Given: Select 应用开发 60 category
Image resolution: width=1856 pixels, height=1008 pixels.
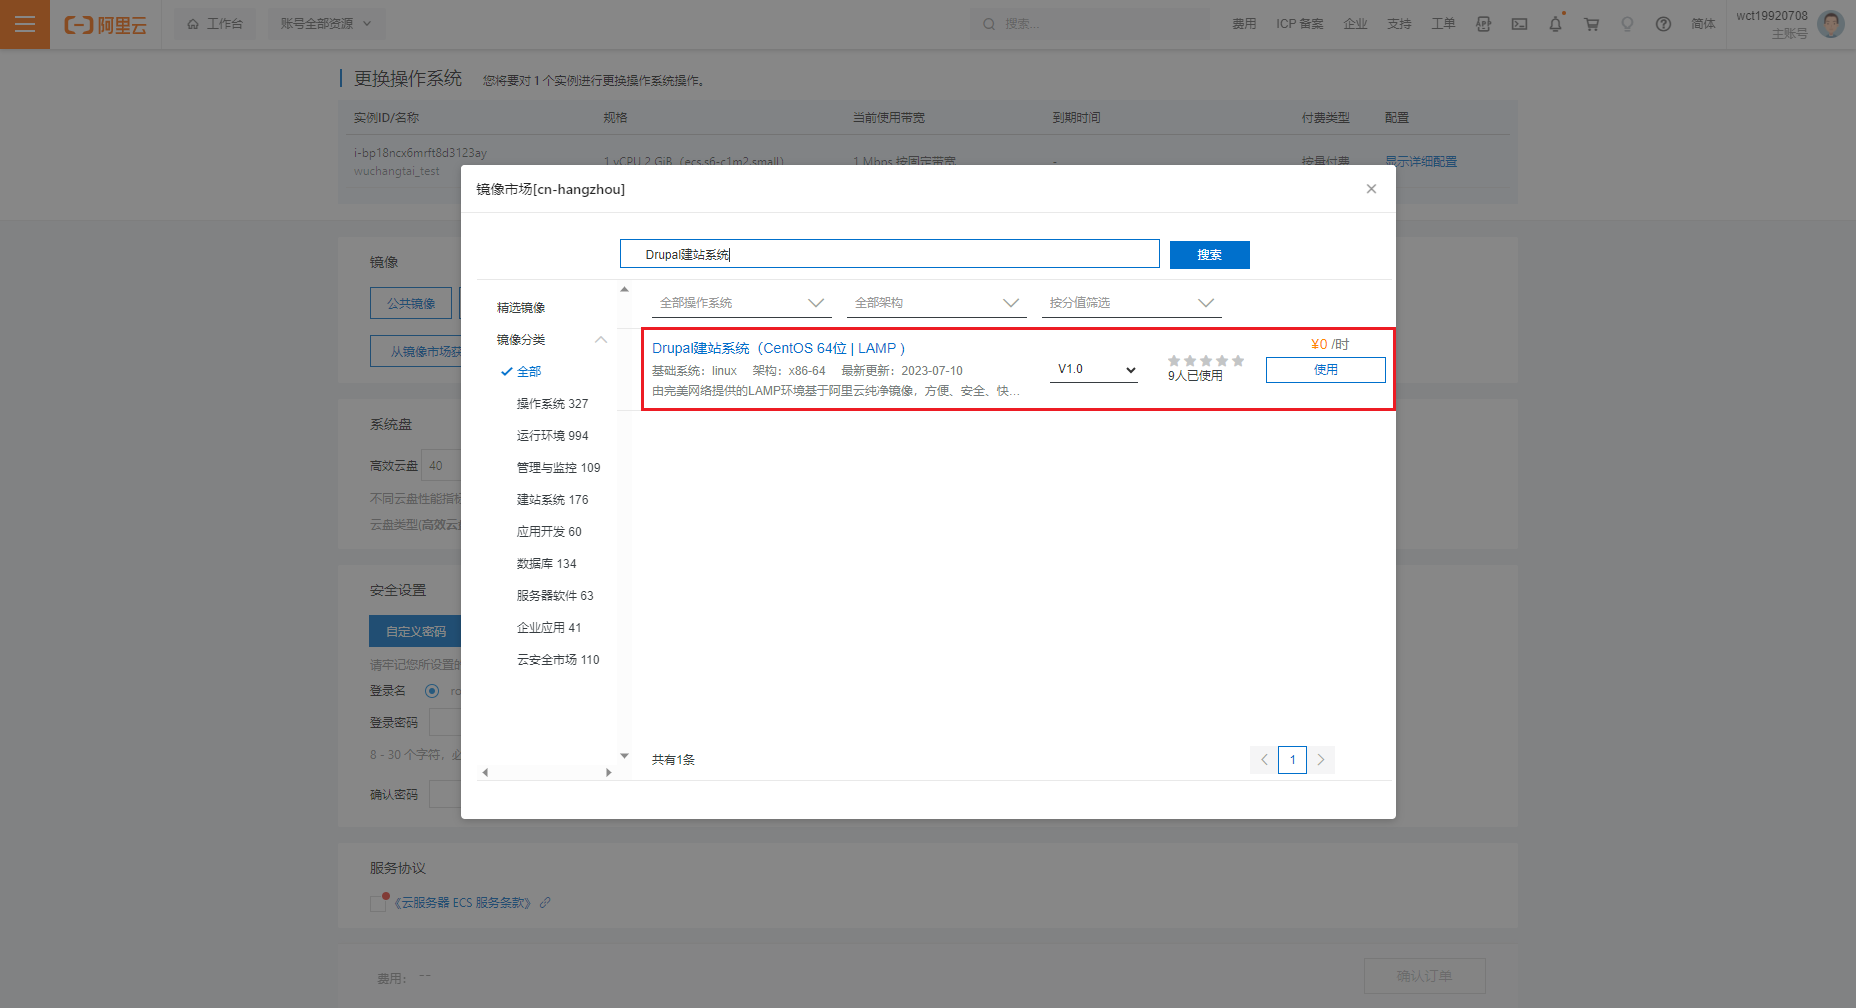Looking at the screenshot, I should 549,532.
